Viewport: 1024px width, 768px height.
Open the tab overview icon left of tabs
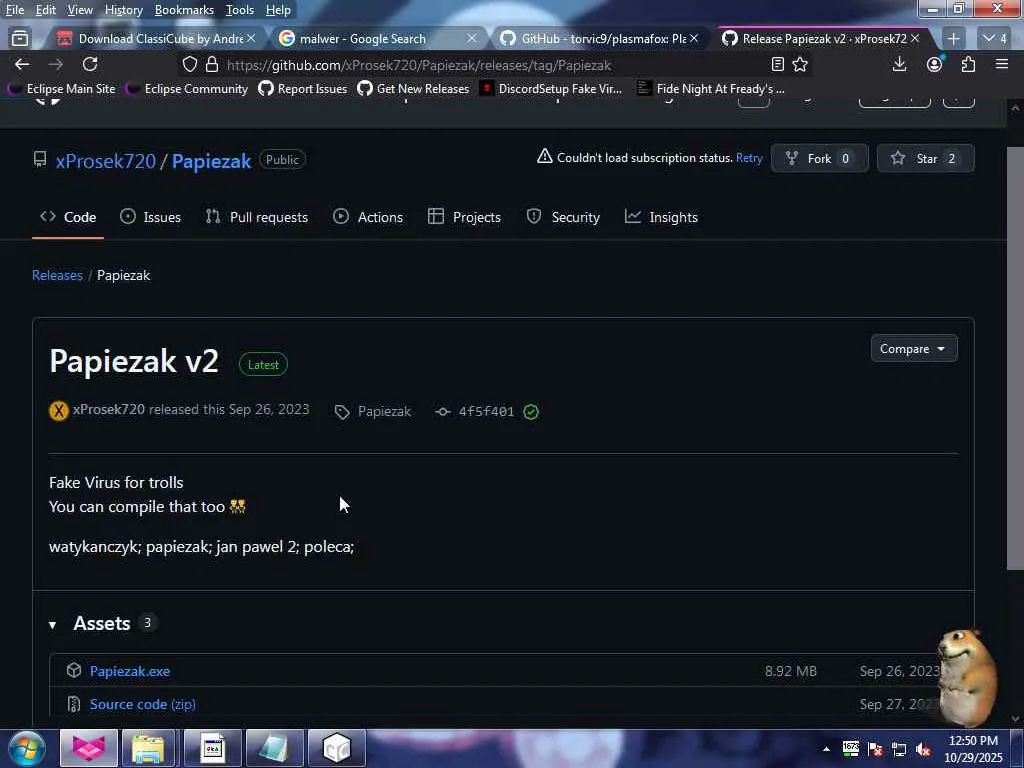click(x=20, y=39)
